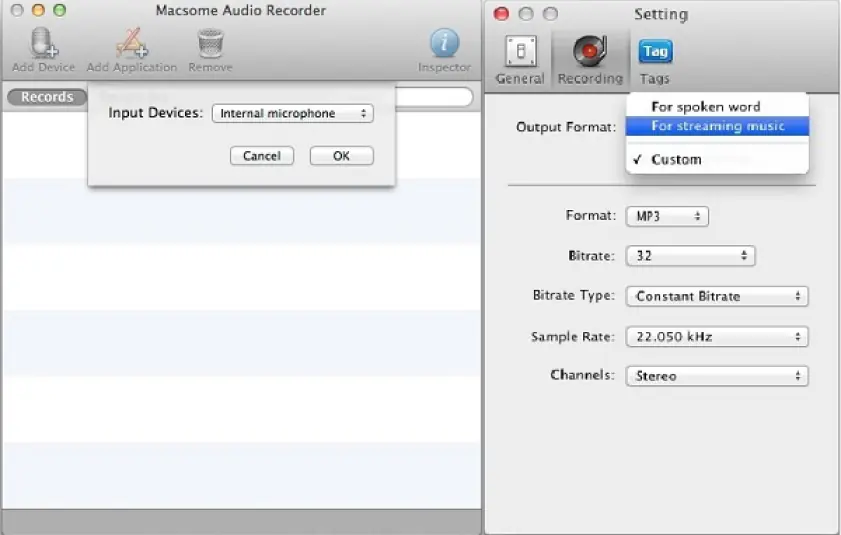Click the Remove trash can icon
The height and width of the screenshot is (535, 841).
(210, 43)
